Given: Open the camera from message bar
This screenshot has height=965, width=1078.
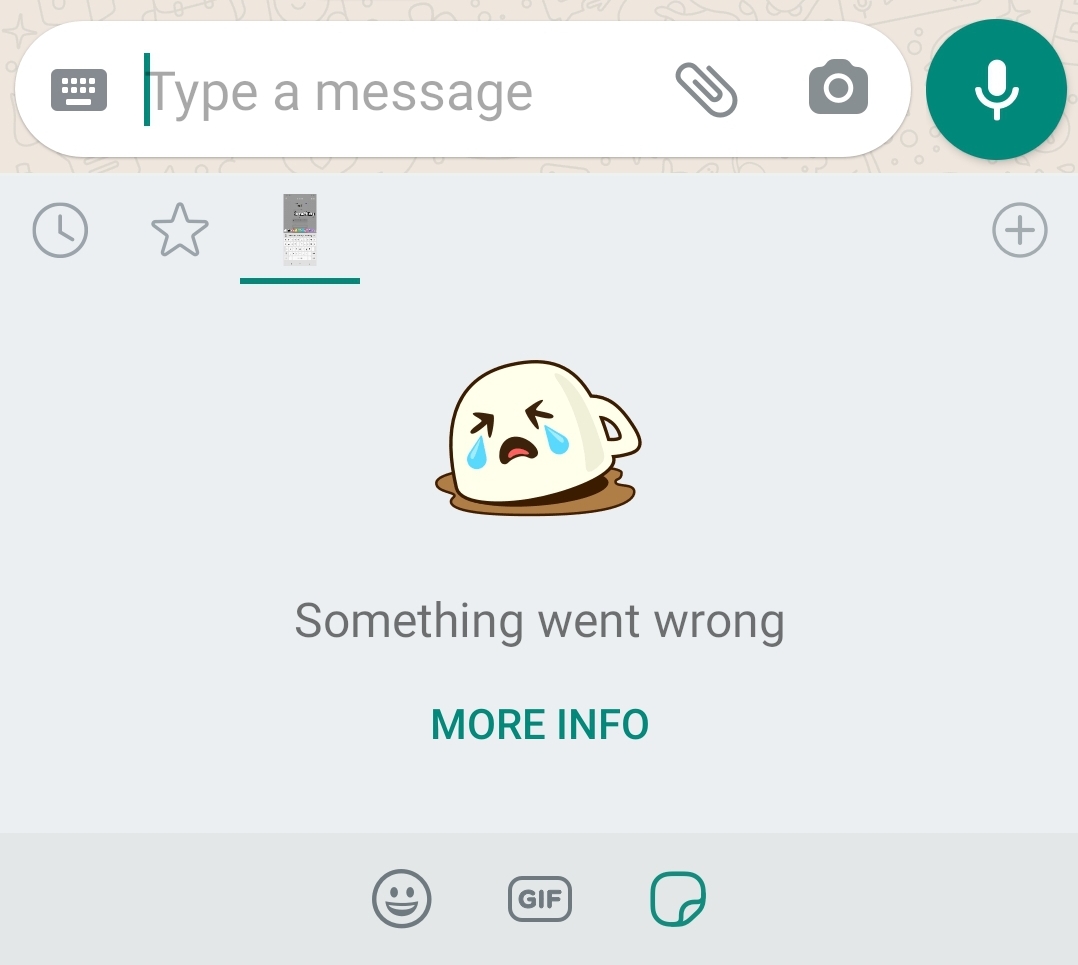Looking at the screenshot, I should click(x=838, y=87).
